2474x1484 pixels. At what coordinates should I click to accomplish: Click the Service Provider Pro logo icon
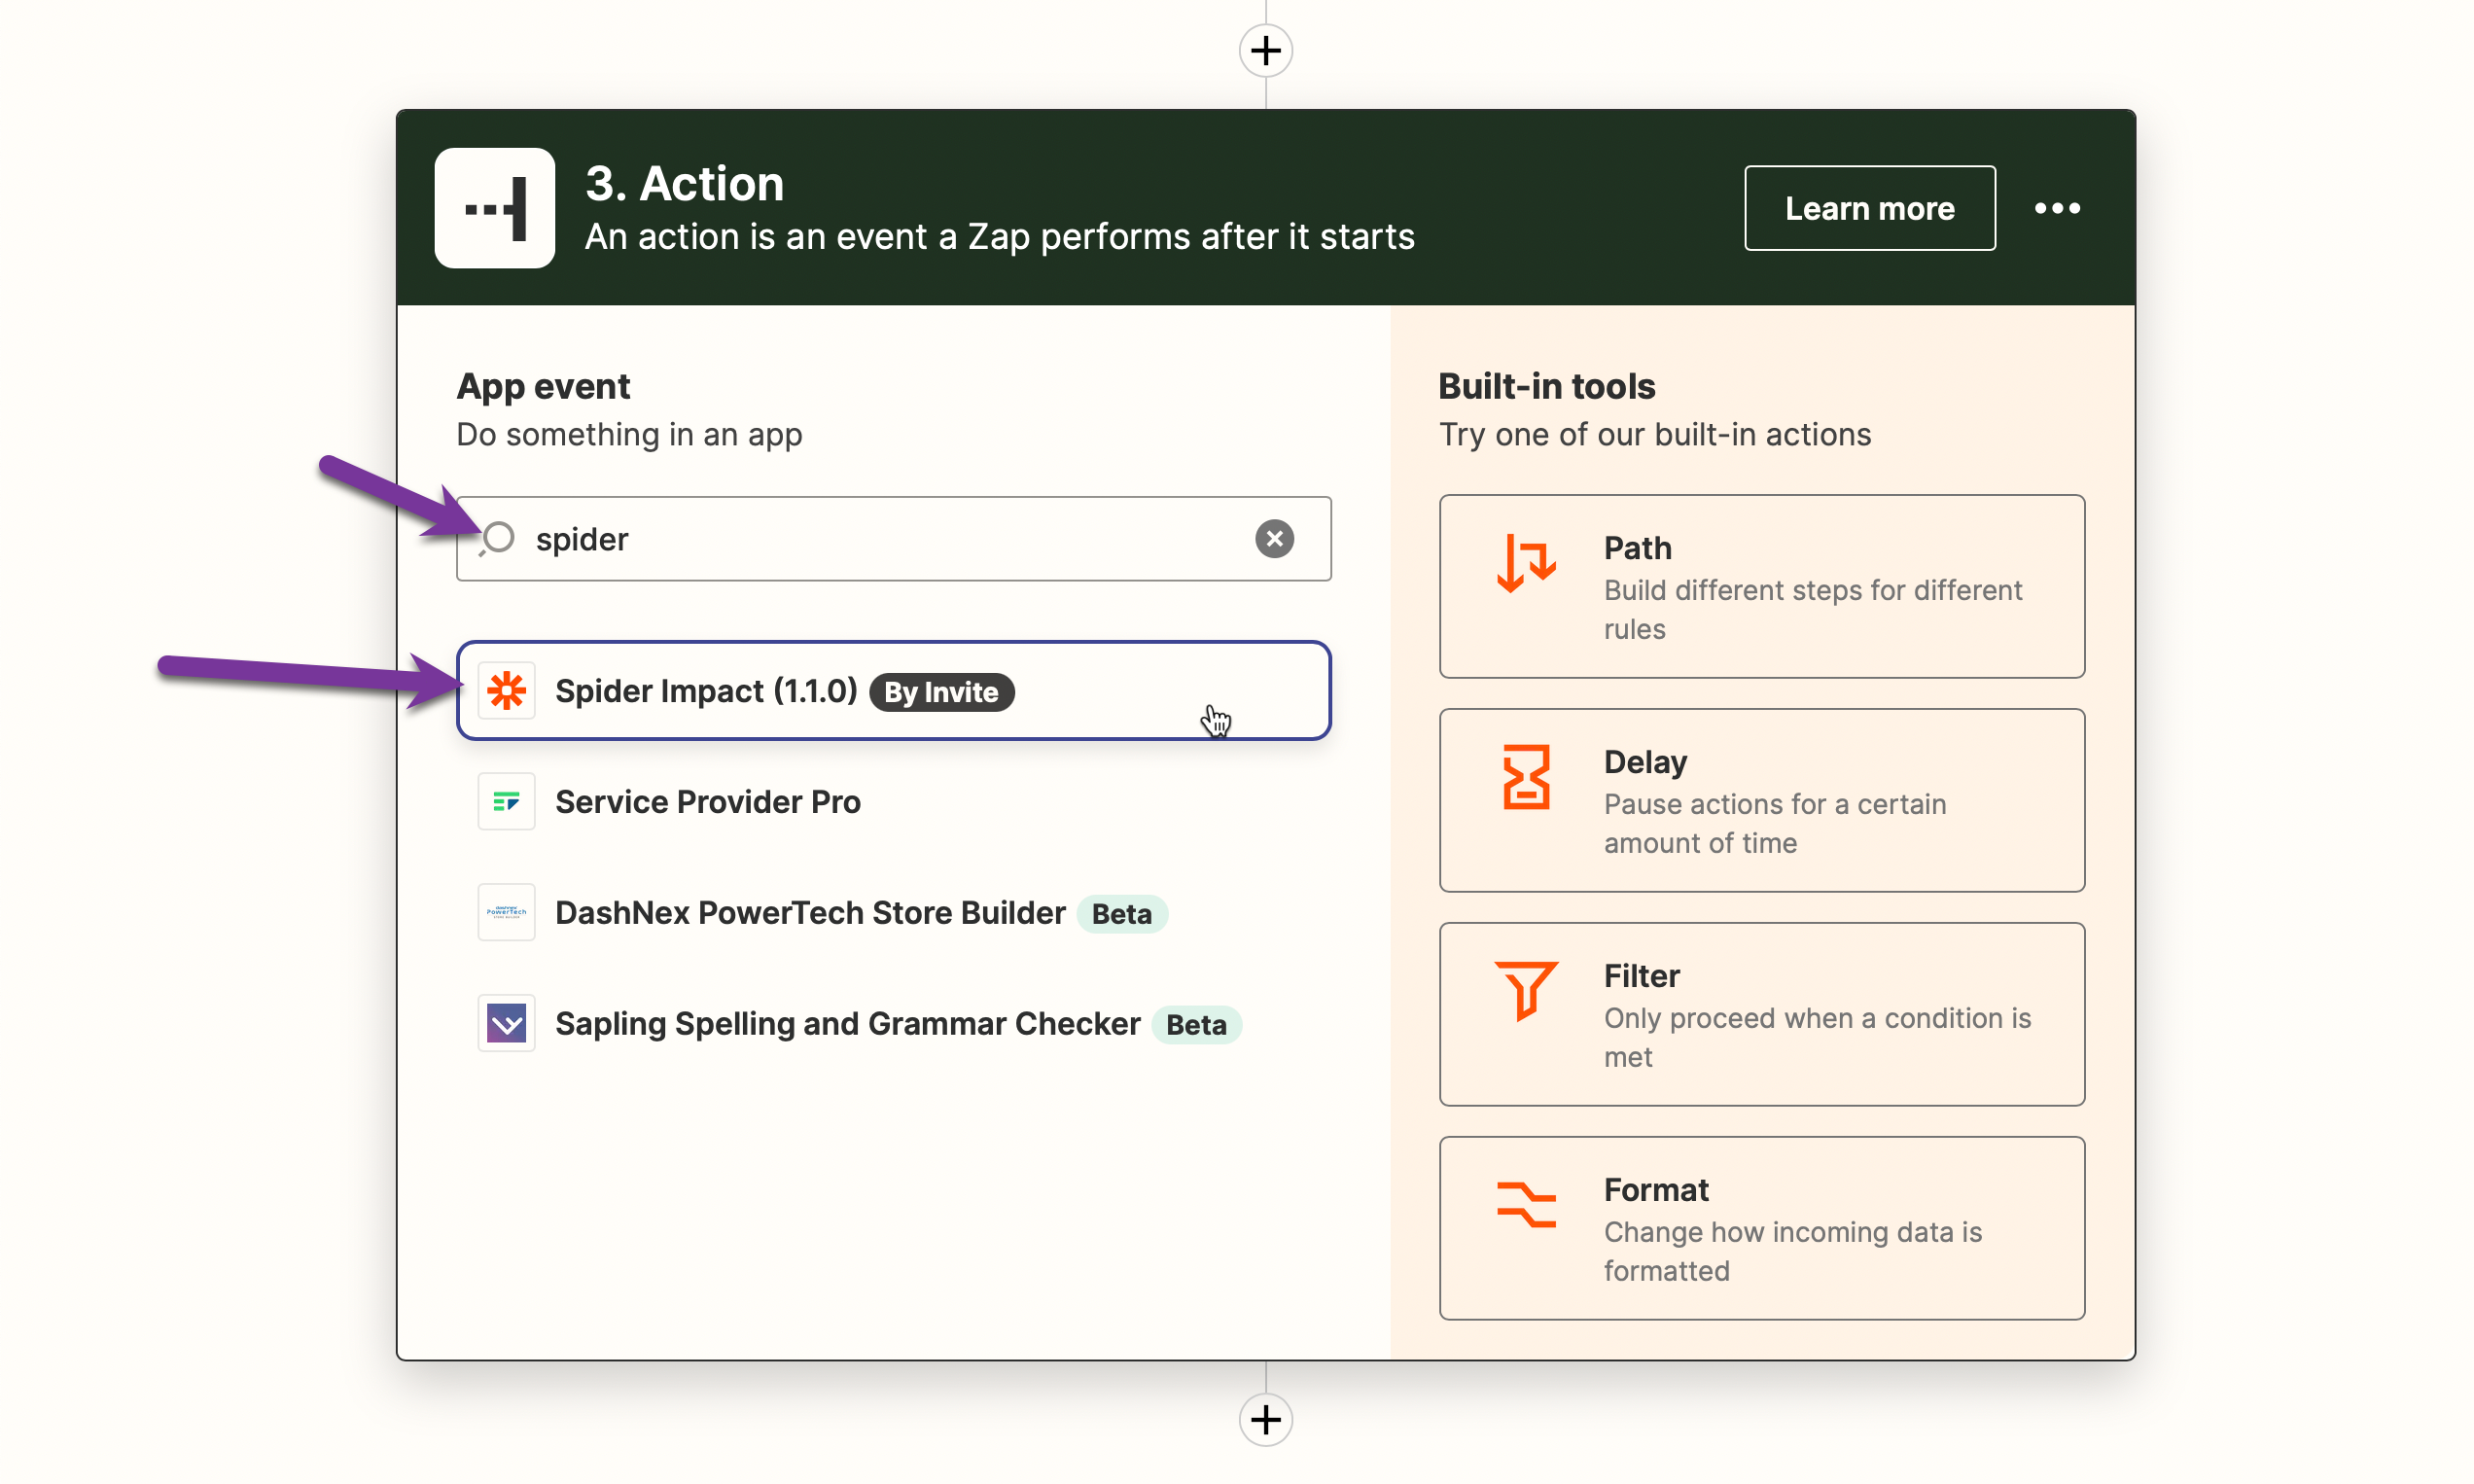click(x=506, y=801)
